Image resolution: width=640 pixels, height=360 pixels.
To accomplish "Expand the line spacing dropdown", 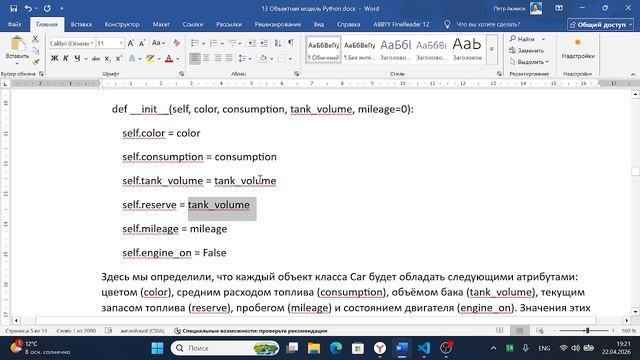I will click(x=250, y=59).
